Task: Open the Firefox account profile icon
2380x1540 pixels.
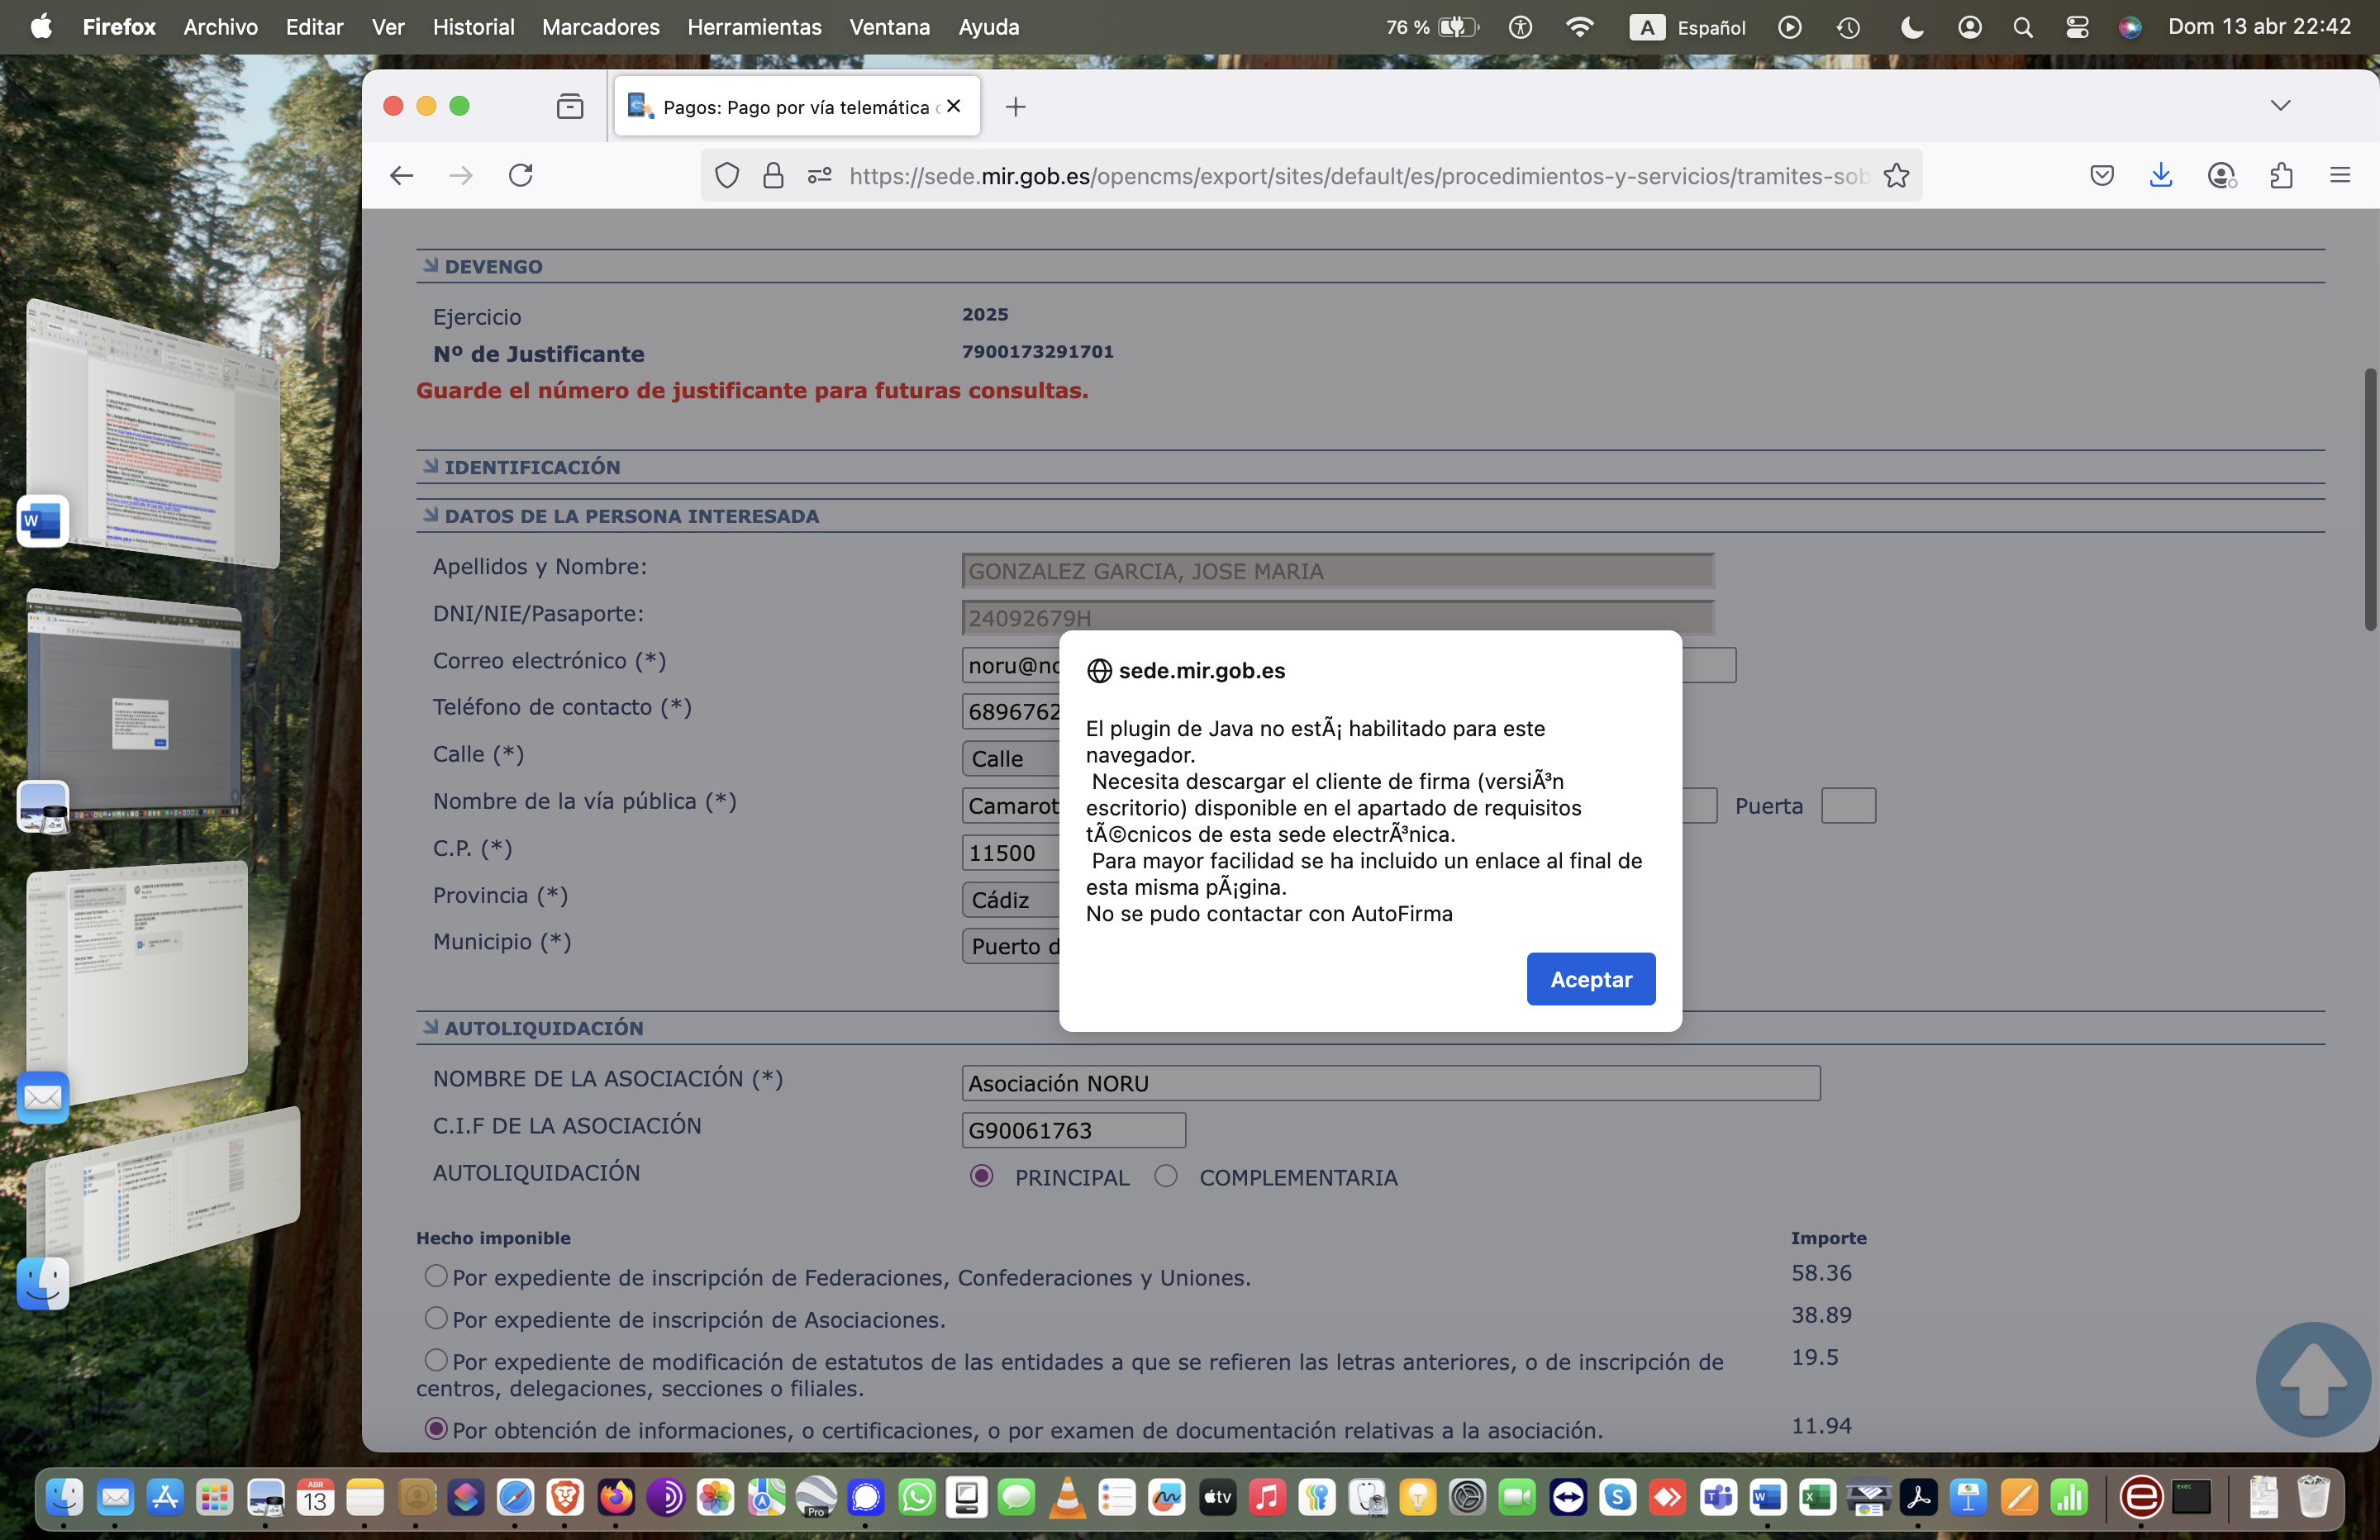Action: 2221,176
